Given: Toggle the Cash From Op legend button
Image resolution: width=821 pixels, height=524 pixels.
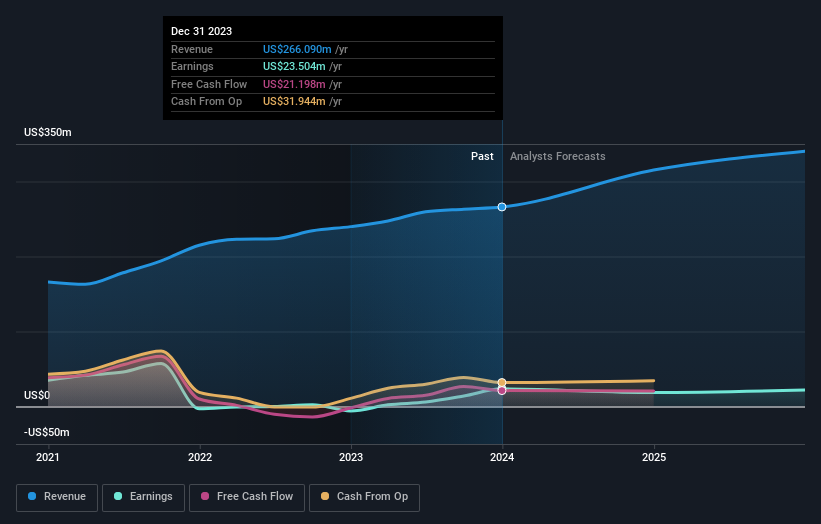Looking at the screenshot, I should pos(364,497).
